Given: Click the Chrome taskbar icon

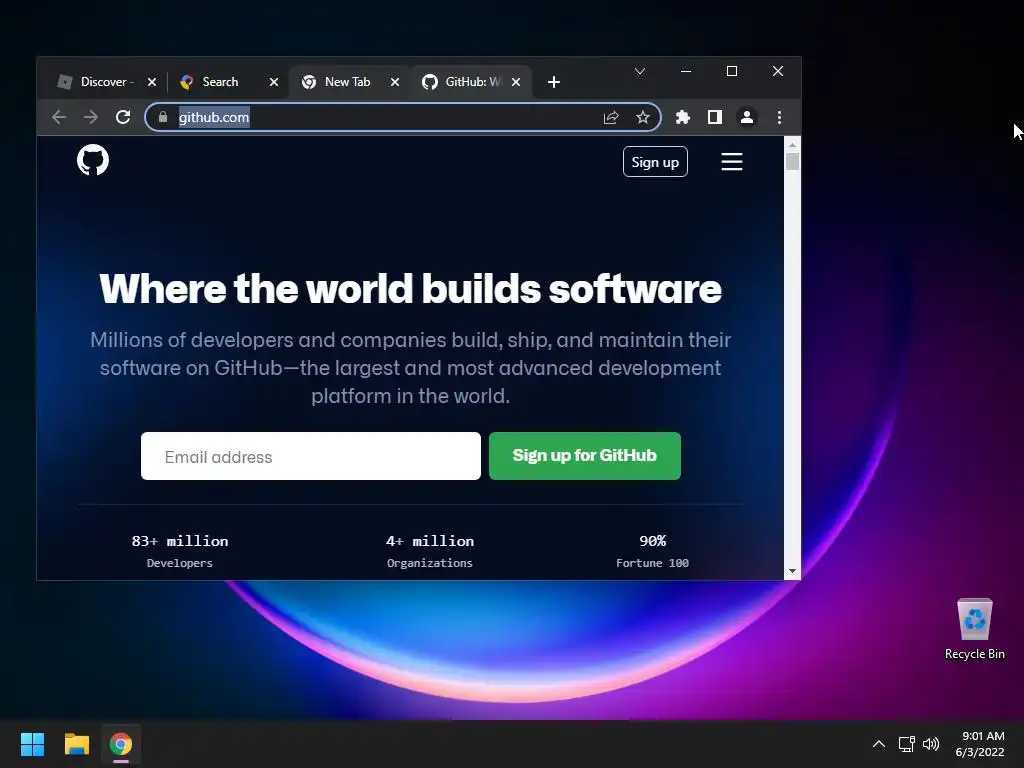Looking at the screenshot, I should (x=121, y=744).
